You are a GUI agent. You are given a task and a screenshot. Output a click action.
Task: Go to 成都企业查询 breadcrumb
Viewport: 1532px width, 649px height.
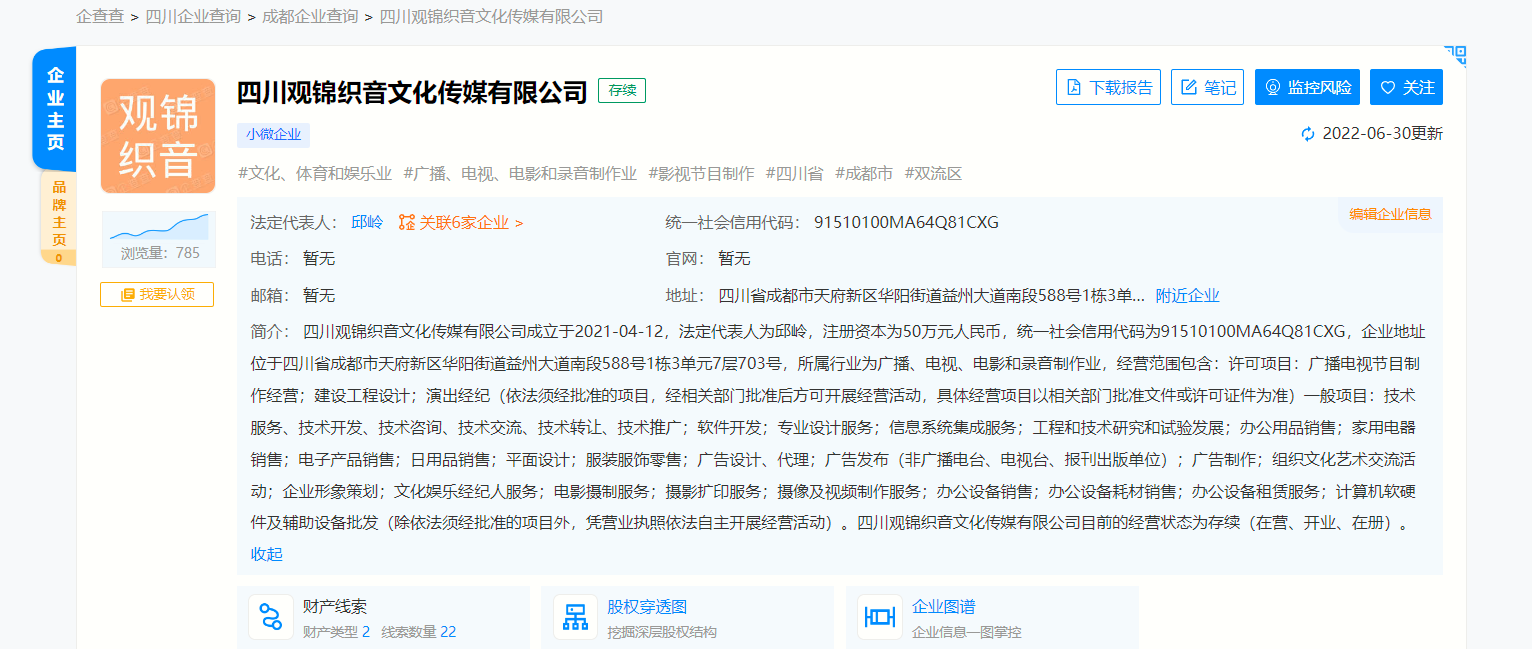pos(310,17)
